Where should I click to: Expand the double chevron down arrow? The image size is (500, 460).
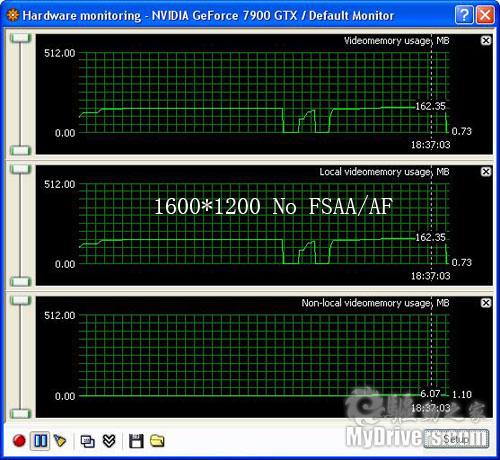click(x=109, y=441)
